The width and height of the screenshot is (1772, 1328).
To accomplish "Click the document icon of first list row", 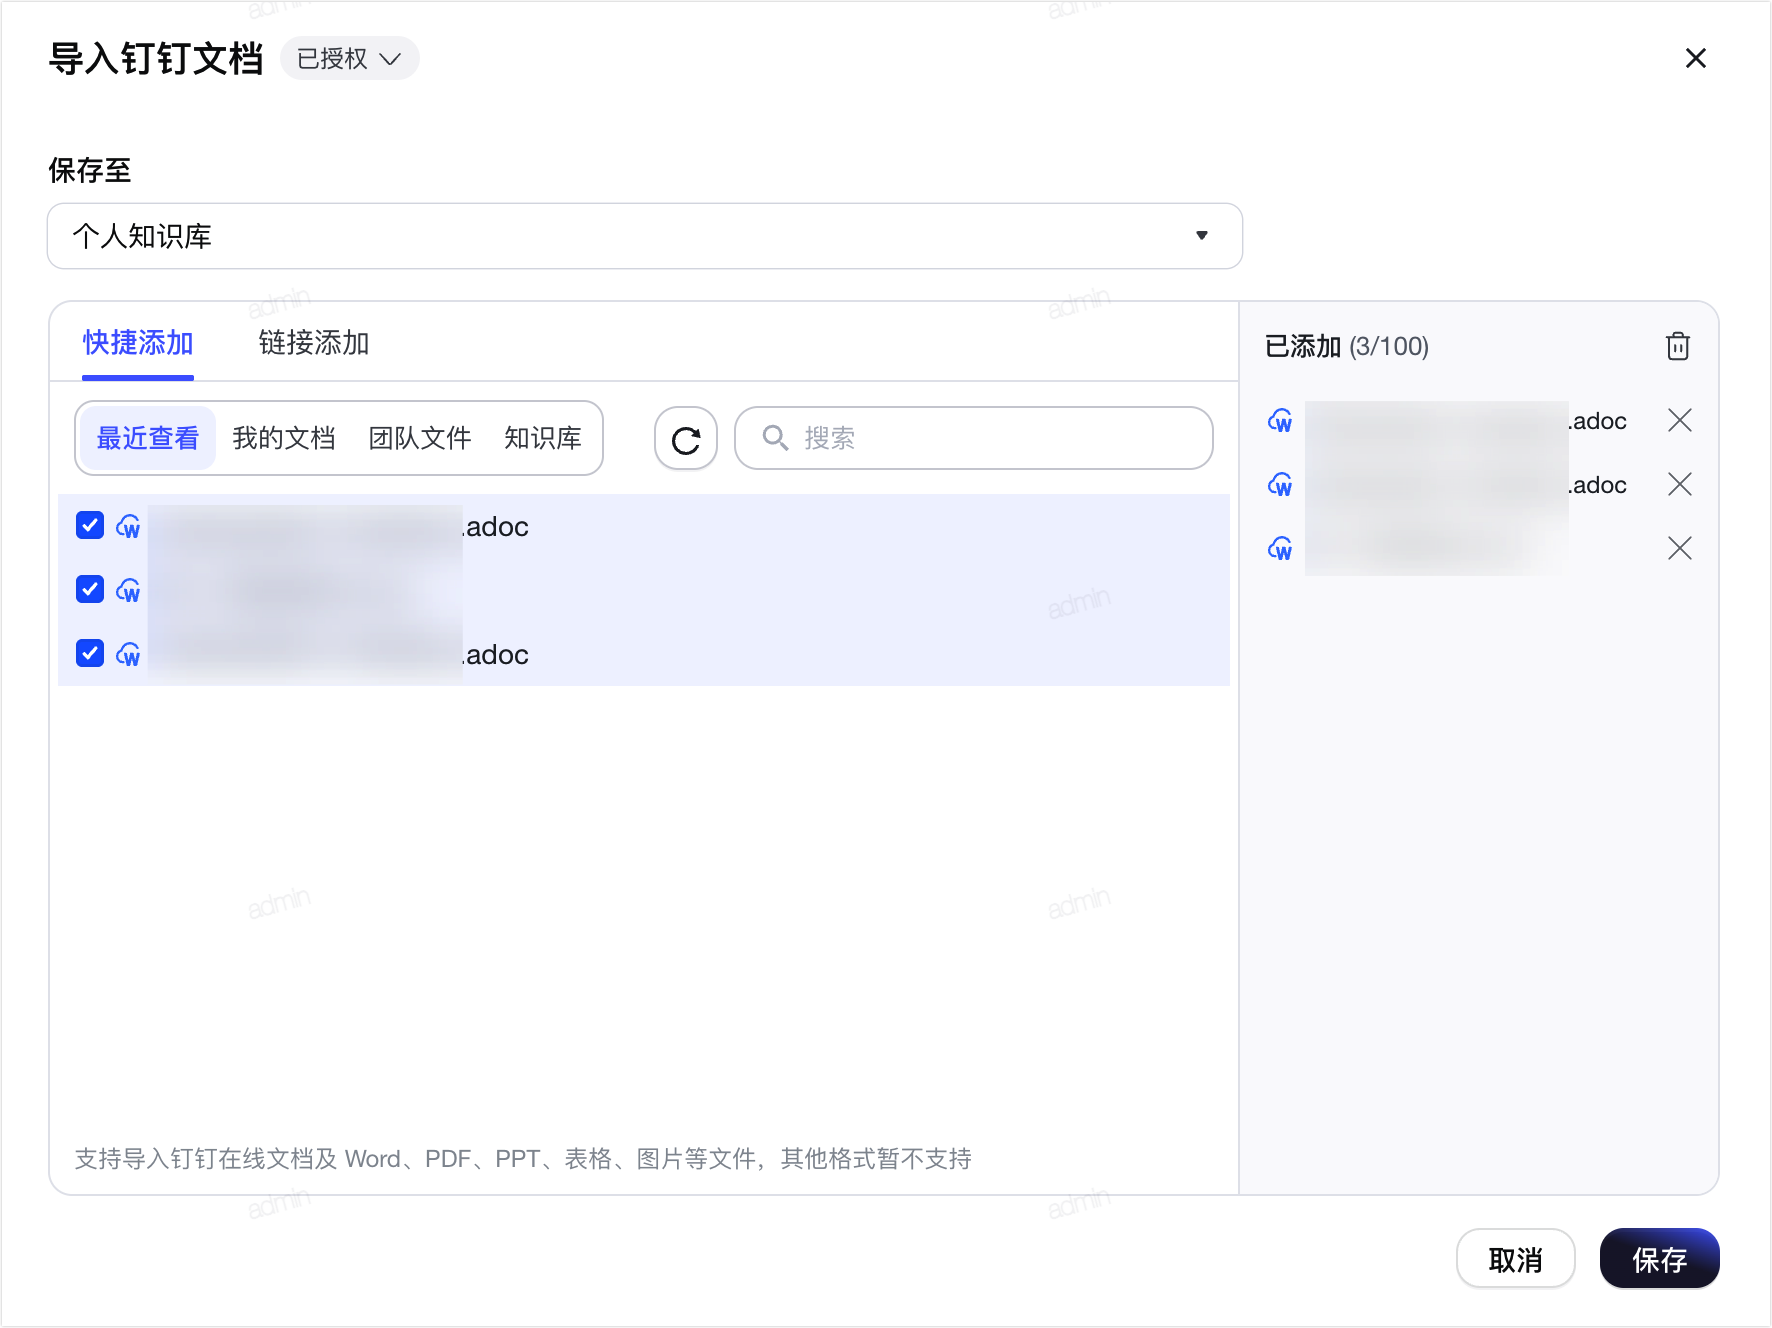I will (x=128, y=526).
